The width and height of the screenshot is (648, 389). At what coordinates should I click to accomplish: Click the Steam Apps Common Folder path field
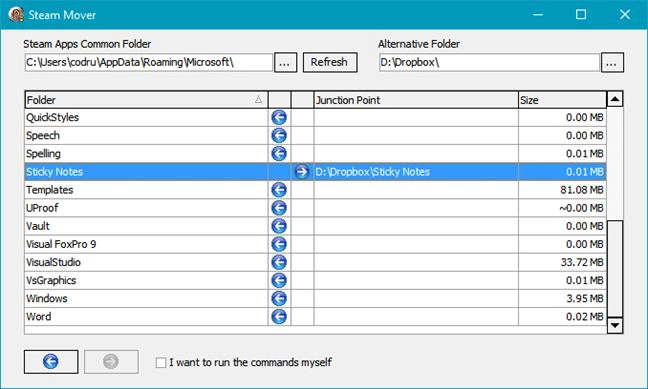(148, 62)
